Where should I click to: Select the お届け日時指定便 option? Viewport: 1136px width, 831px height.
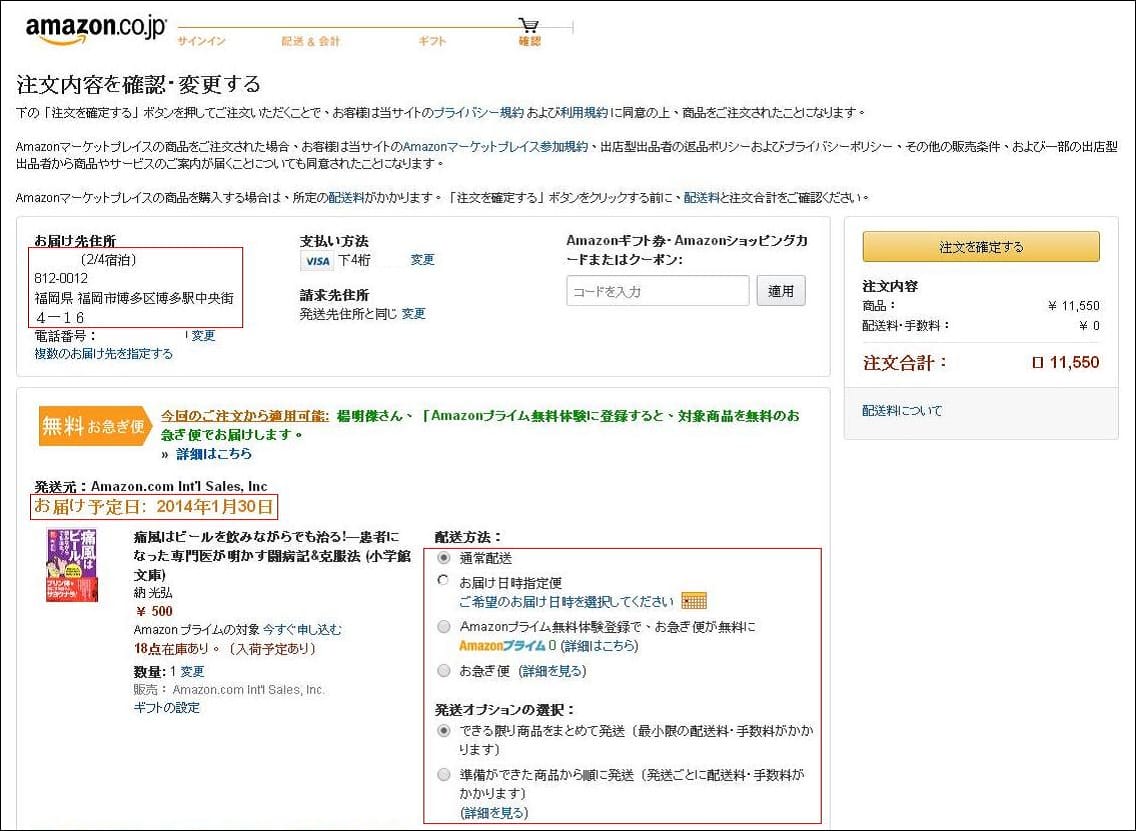(x=443, y=579)
